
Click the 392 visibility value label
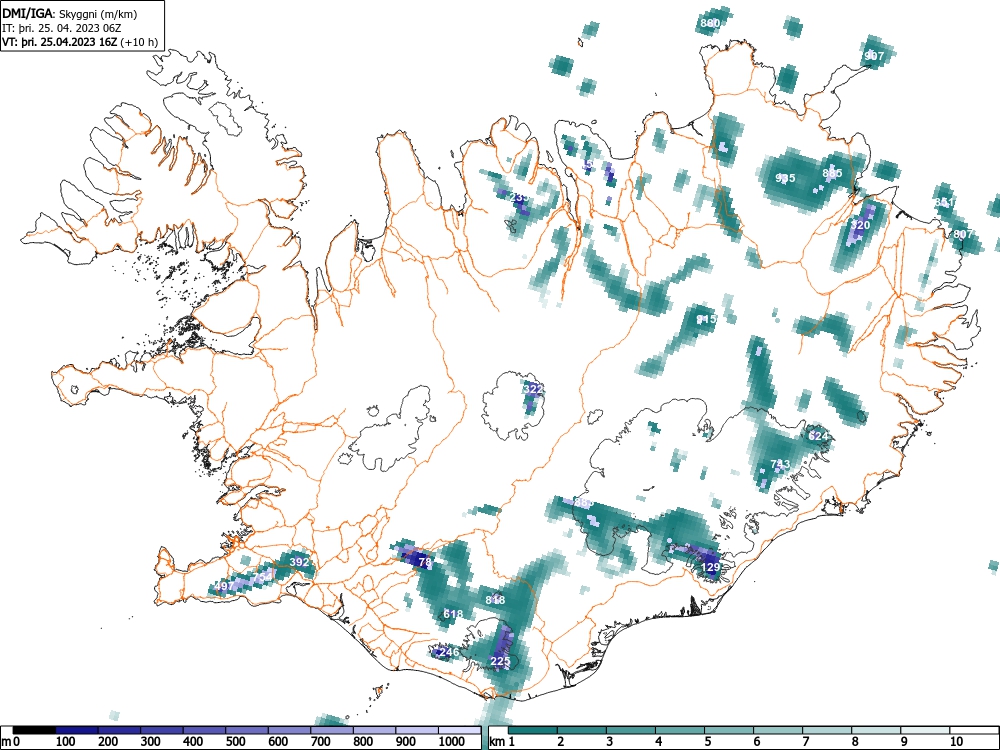299,562
